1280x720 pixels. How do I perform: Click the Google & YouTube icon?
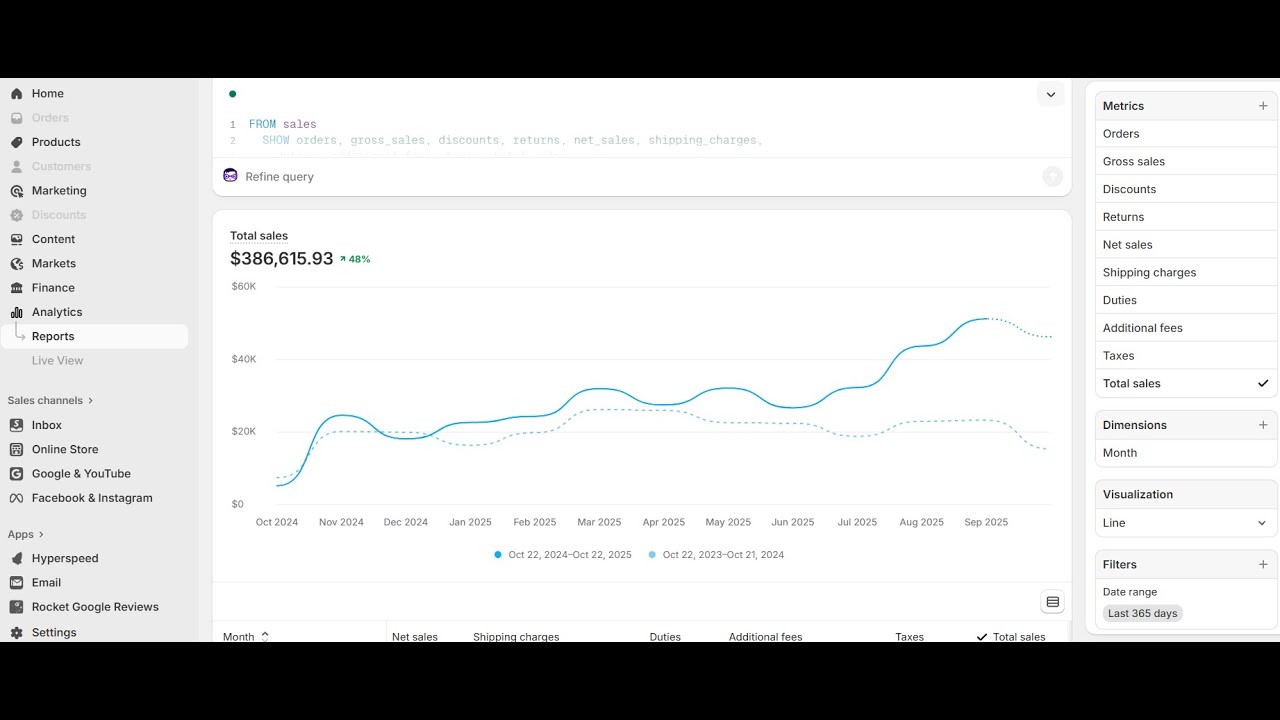click(x=16, y=474)
